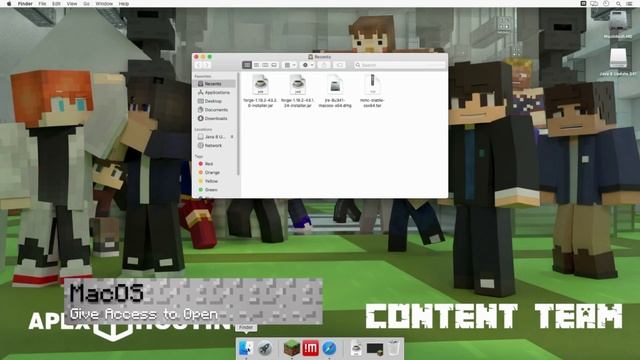Open the dark stack item in the Dock
This screenshot has height=360, width=640.
coord(375,349)
